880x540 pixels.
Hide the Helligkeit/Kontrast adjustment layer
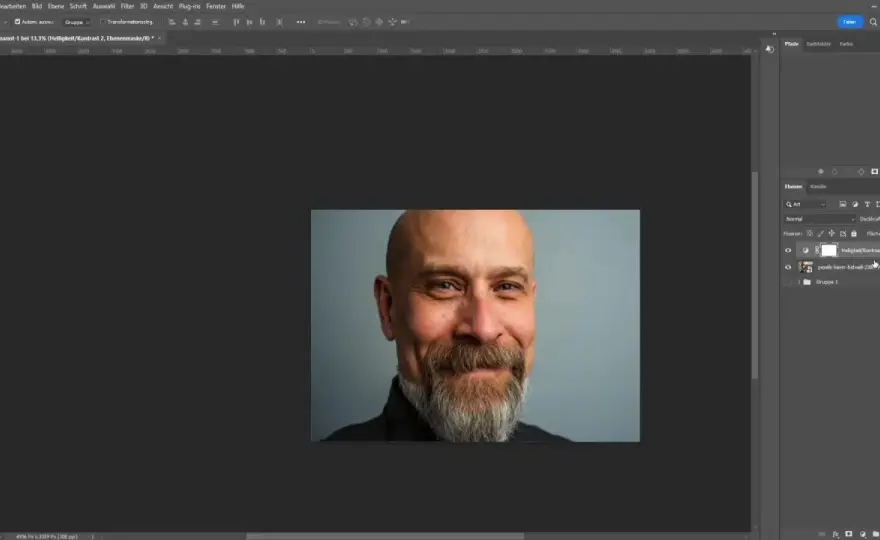(x=788, y=250)
